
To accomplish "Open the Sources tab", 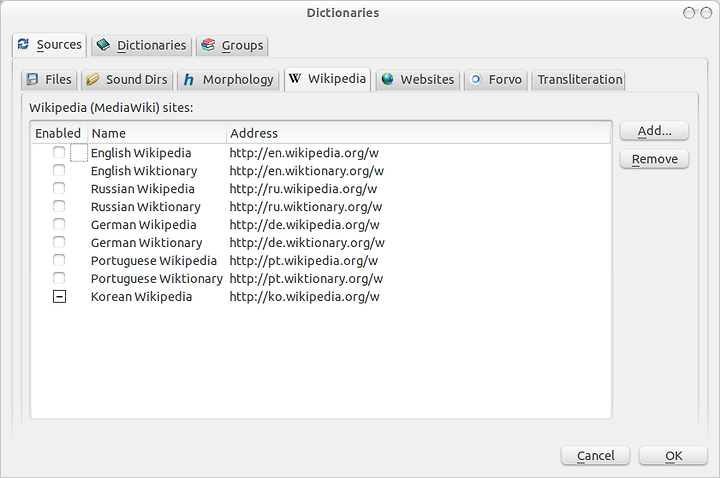I will point(49,45).
